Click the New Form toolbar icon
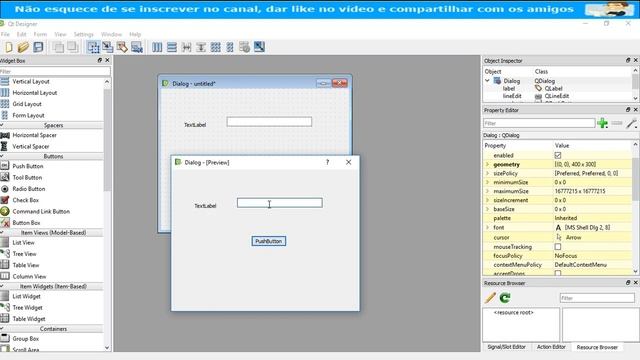Viewport: 640px width, 360px height. click(x=9, y=47)
